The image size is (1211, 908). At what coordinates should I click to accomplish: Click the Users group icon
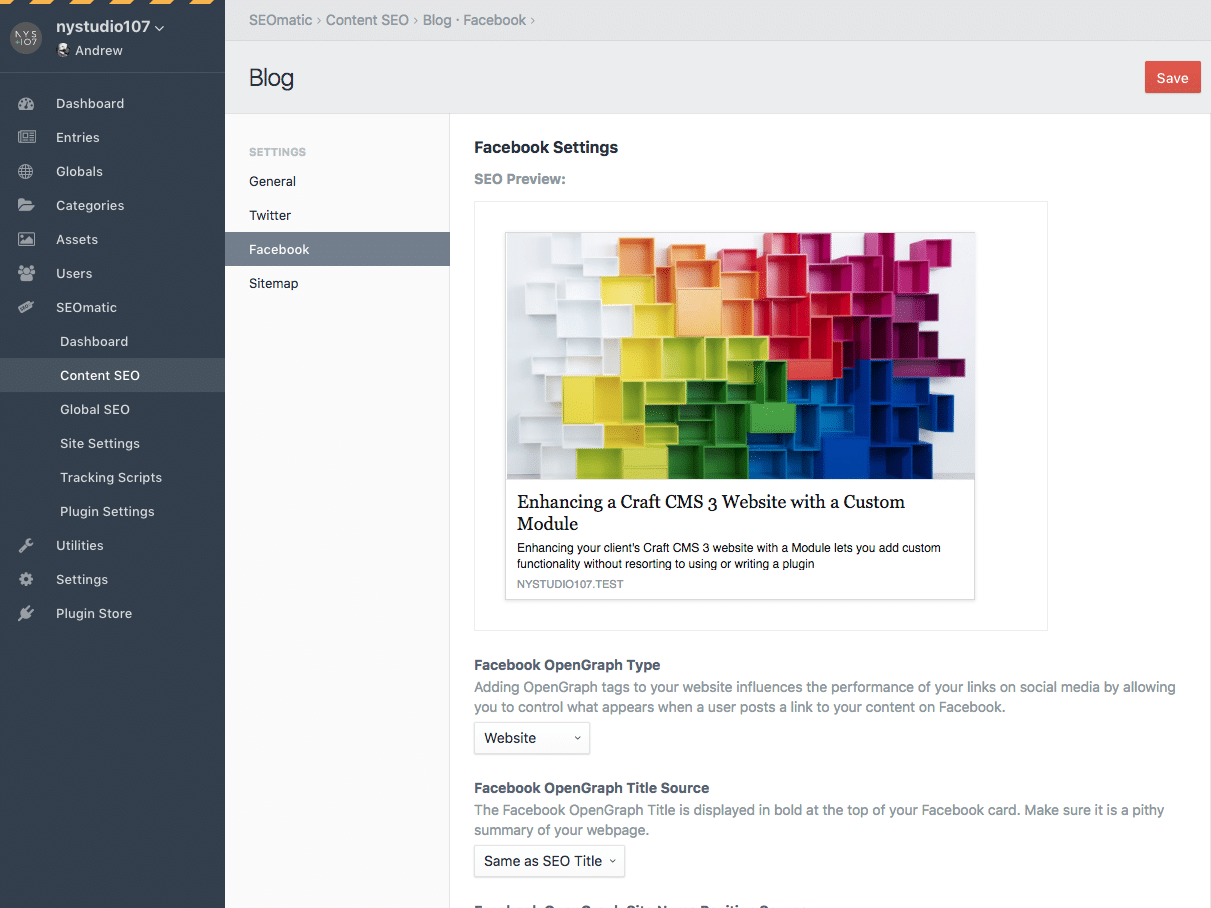pyautogui.click(x=26, y=273)
